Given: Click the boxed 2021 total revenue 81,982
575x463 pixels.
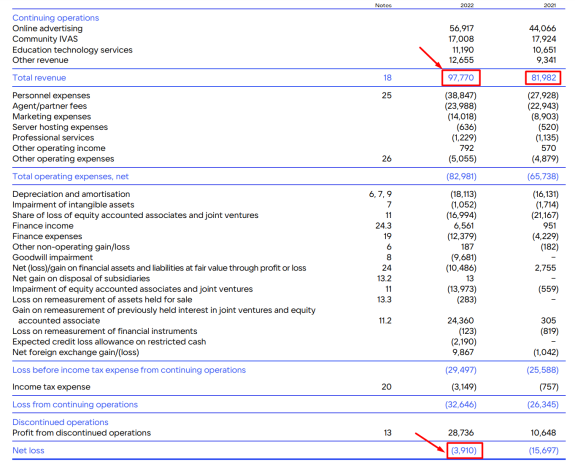Looking at the screenshot, I should [x=543, y=78].
